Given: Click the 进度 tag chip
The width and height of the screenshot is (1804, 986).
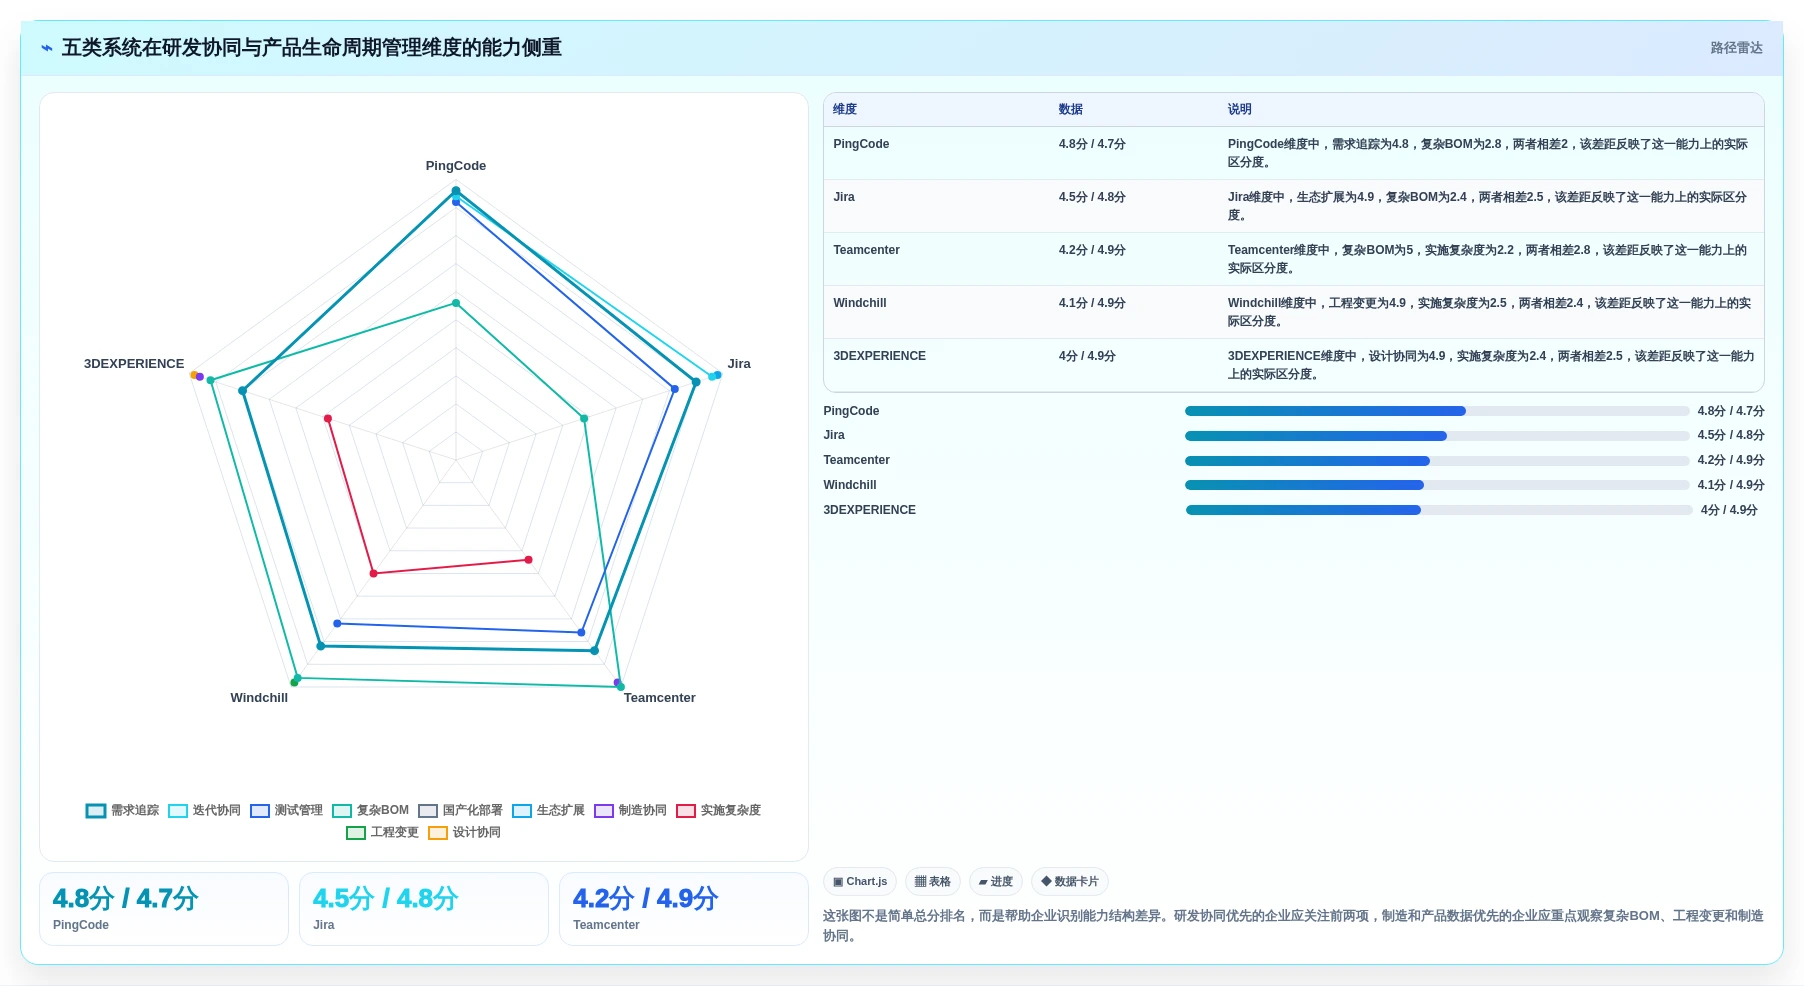Looking at the screenshot, I should click(996, 882).
